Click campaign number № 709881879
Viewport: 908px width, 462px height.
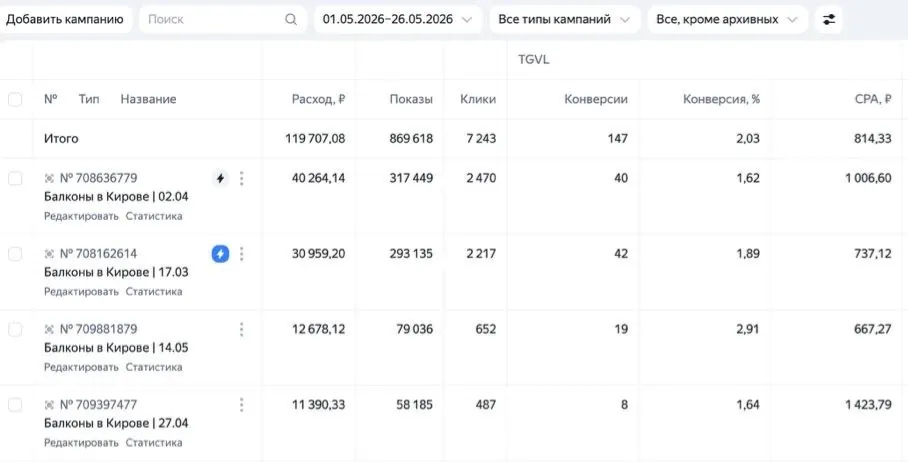(x=98, y=329)
